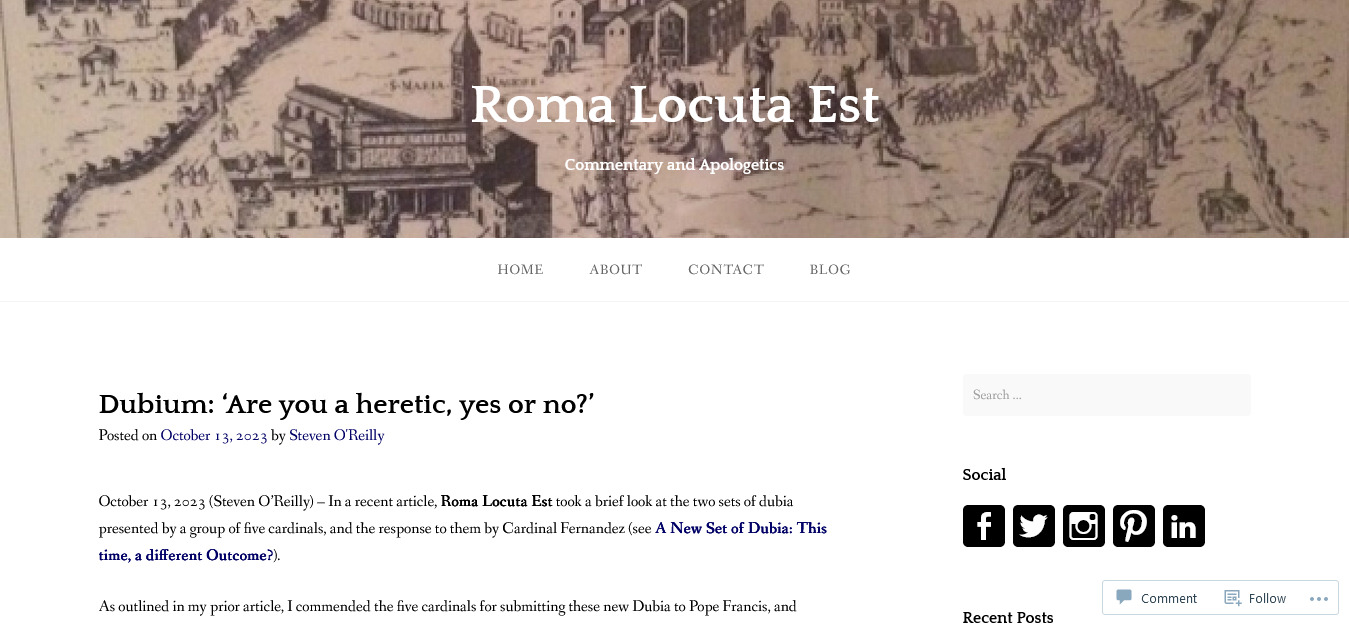Click the Comment speech bubble button
This screenshot has height=625, width=1349.
point(1156,598)
